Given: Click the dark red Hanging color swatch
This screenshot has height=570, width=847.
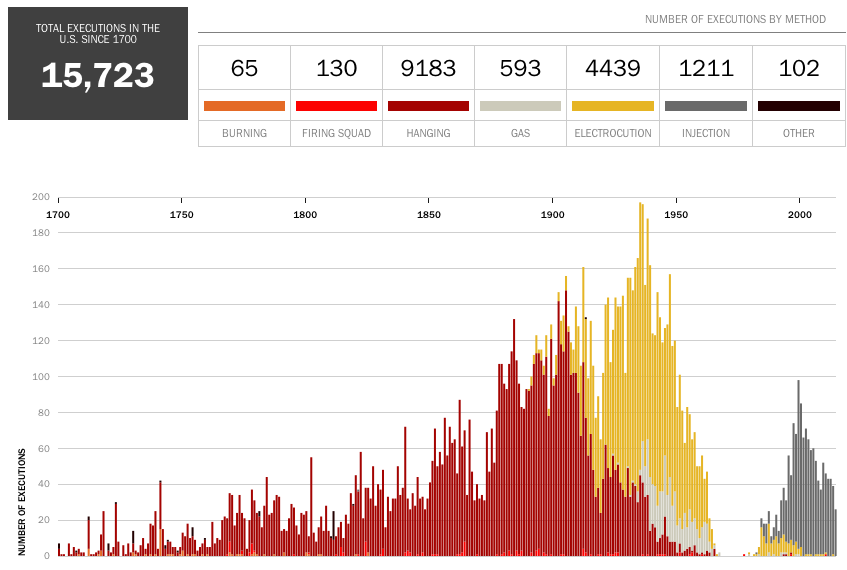Looking at the screenshot, I should 428,106.
